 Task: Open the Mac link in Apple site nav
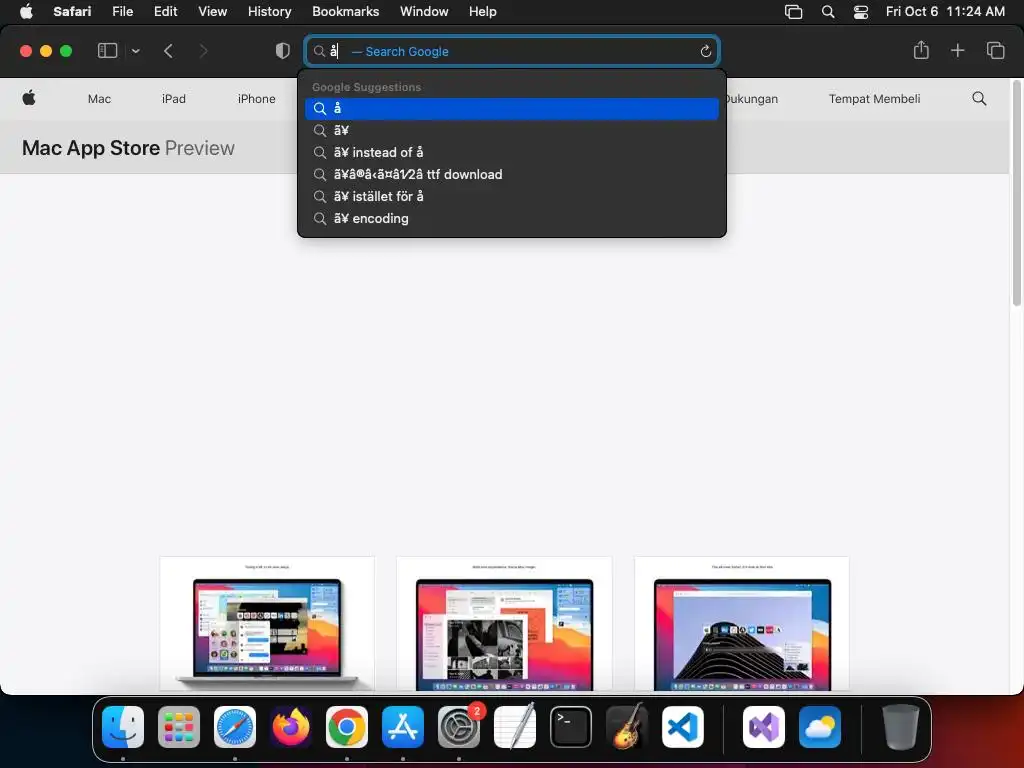click(99, 99)
